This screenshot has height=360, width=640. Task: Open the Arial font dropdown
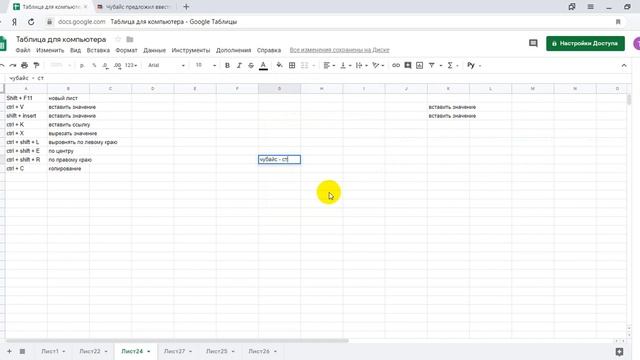pos(166,65)
